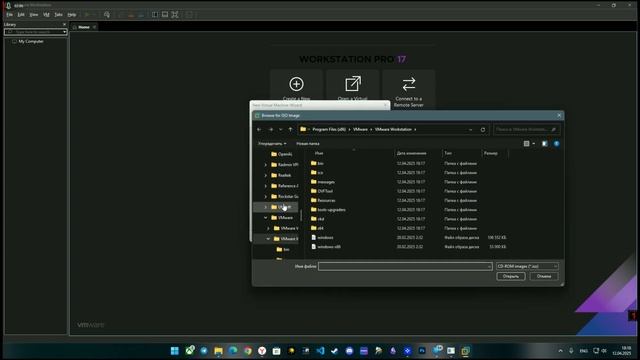Screen dimensions: 640x360
Task: Open Photoshop from the taskbar
Action: pyautogui.click(x=422, y=351)
